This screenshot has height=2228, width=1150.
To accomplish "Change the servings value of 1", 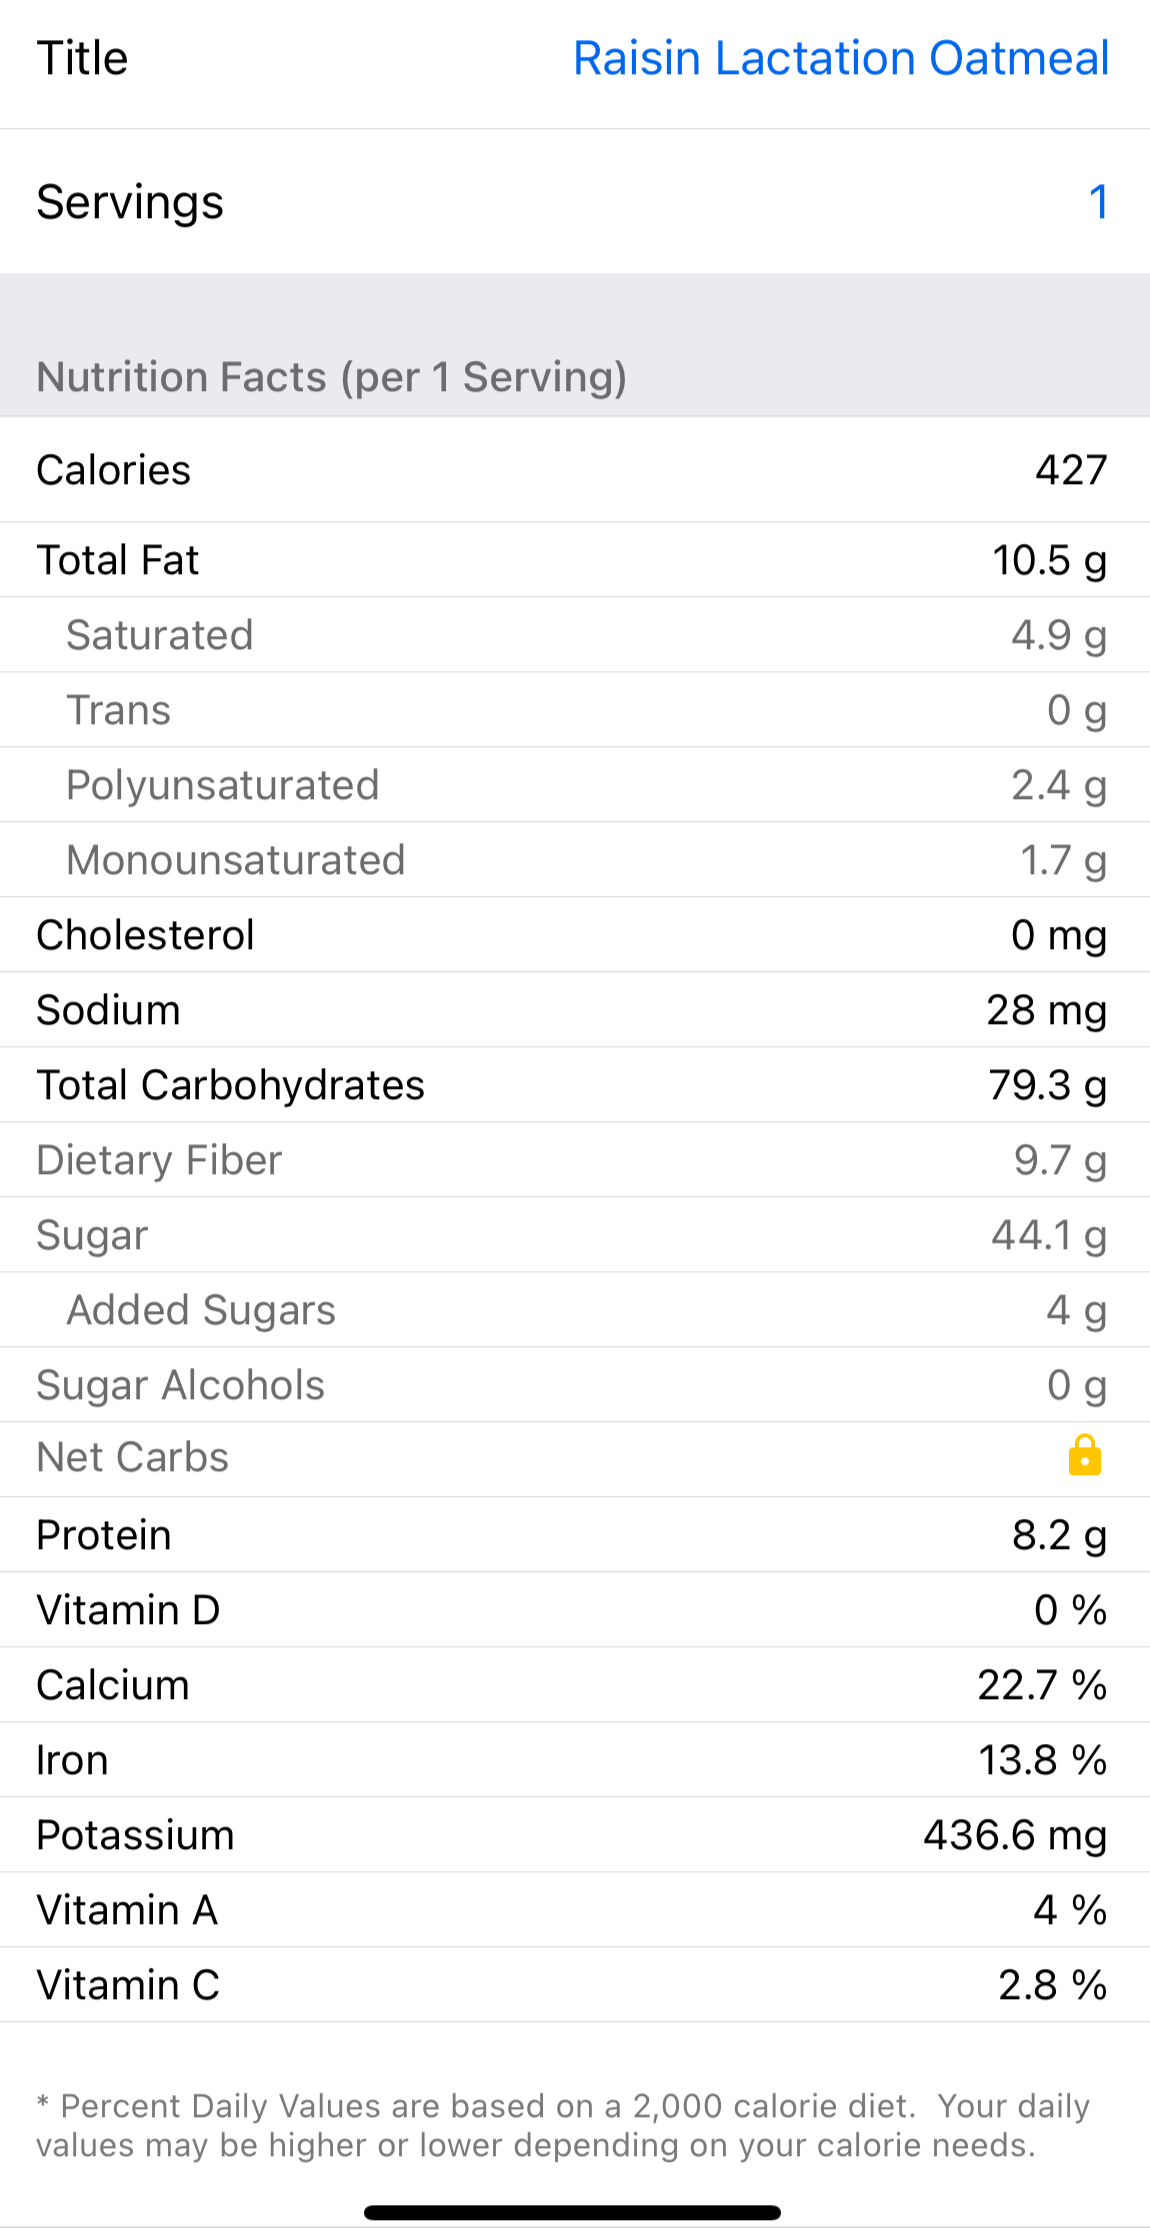I will click(1097, 202).
